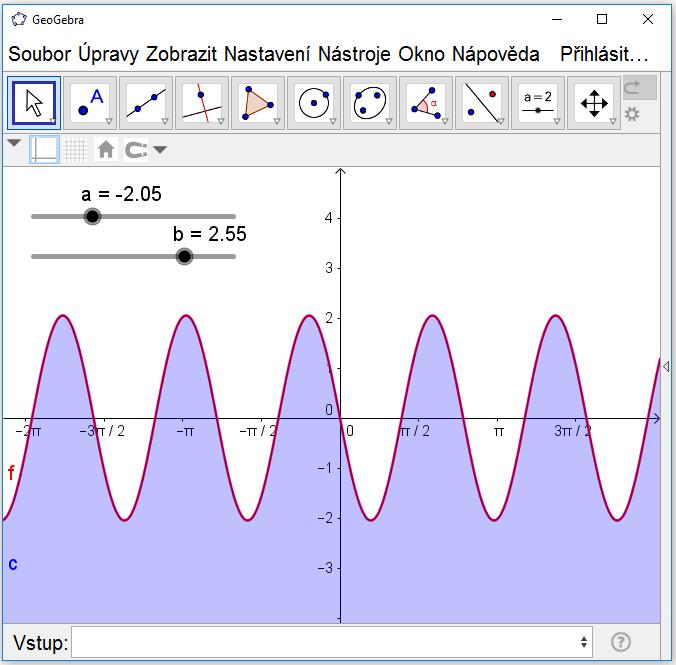The width and height of the screenshot is (676, 665).
Task: Select the Line through two points tool
Action: coord(146,103)
